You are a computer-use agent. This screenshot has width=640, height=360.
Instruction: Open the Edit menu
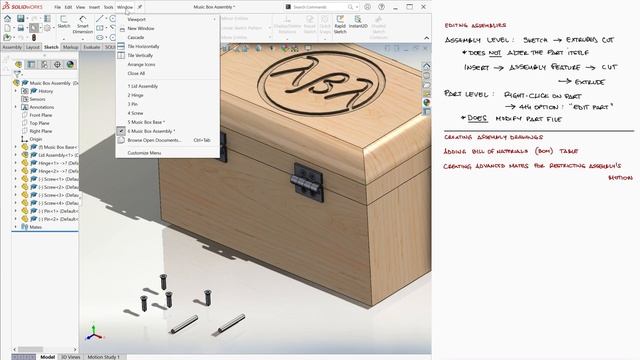point(68,7)
